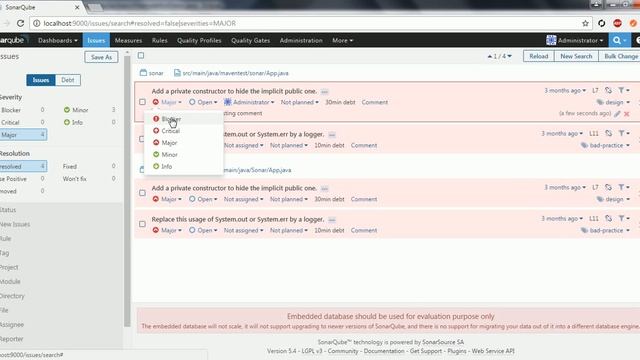This screenshot has width=640, height=360.
Task: Select Critical in the severity menu
Action: click(x=183, y=131)
